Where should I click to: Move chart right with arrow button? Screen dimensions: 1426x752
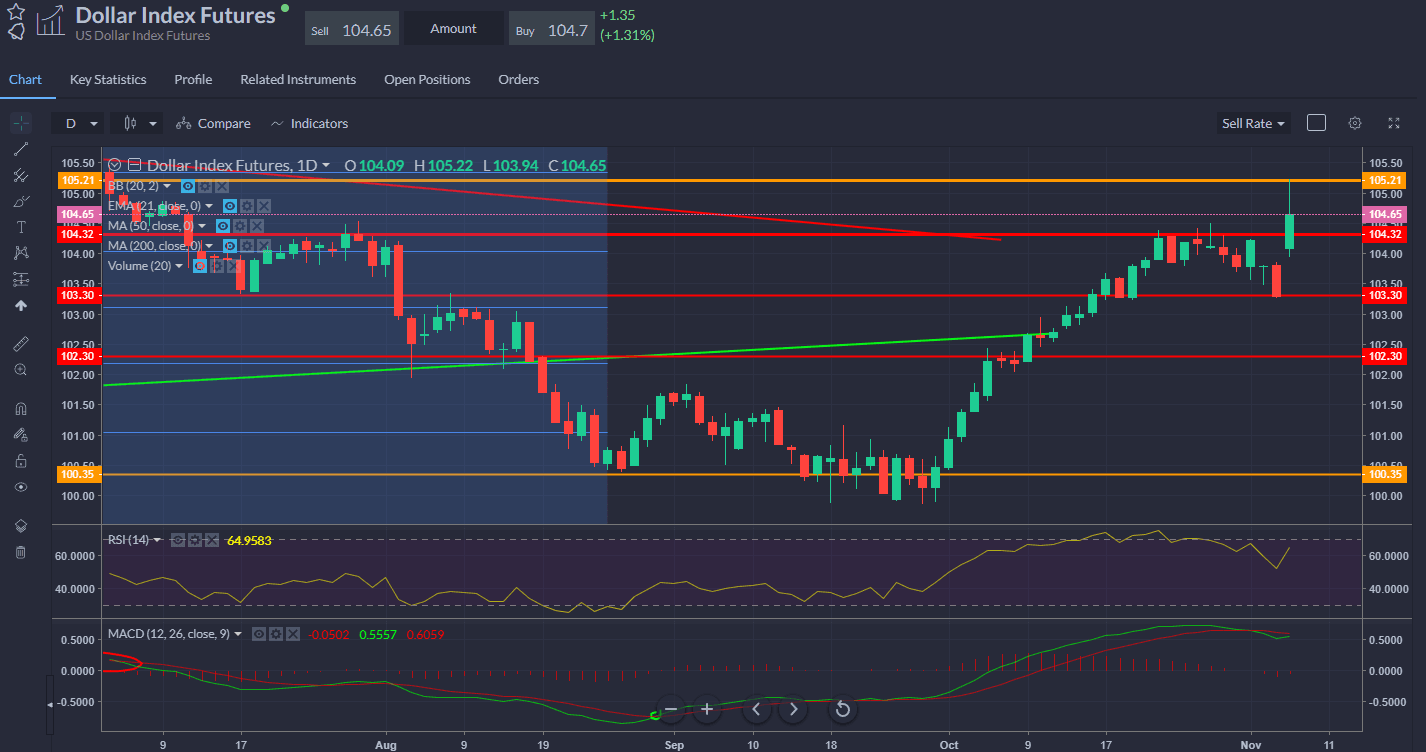pyautogui.click(x=794, y=709)
